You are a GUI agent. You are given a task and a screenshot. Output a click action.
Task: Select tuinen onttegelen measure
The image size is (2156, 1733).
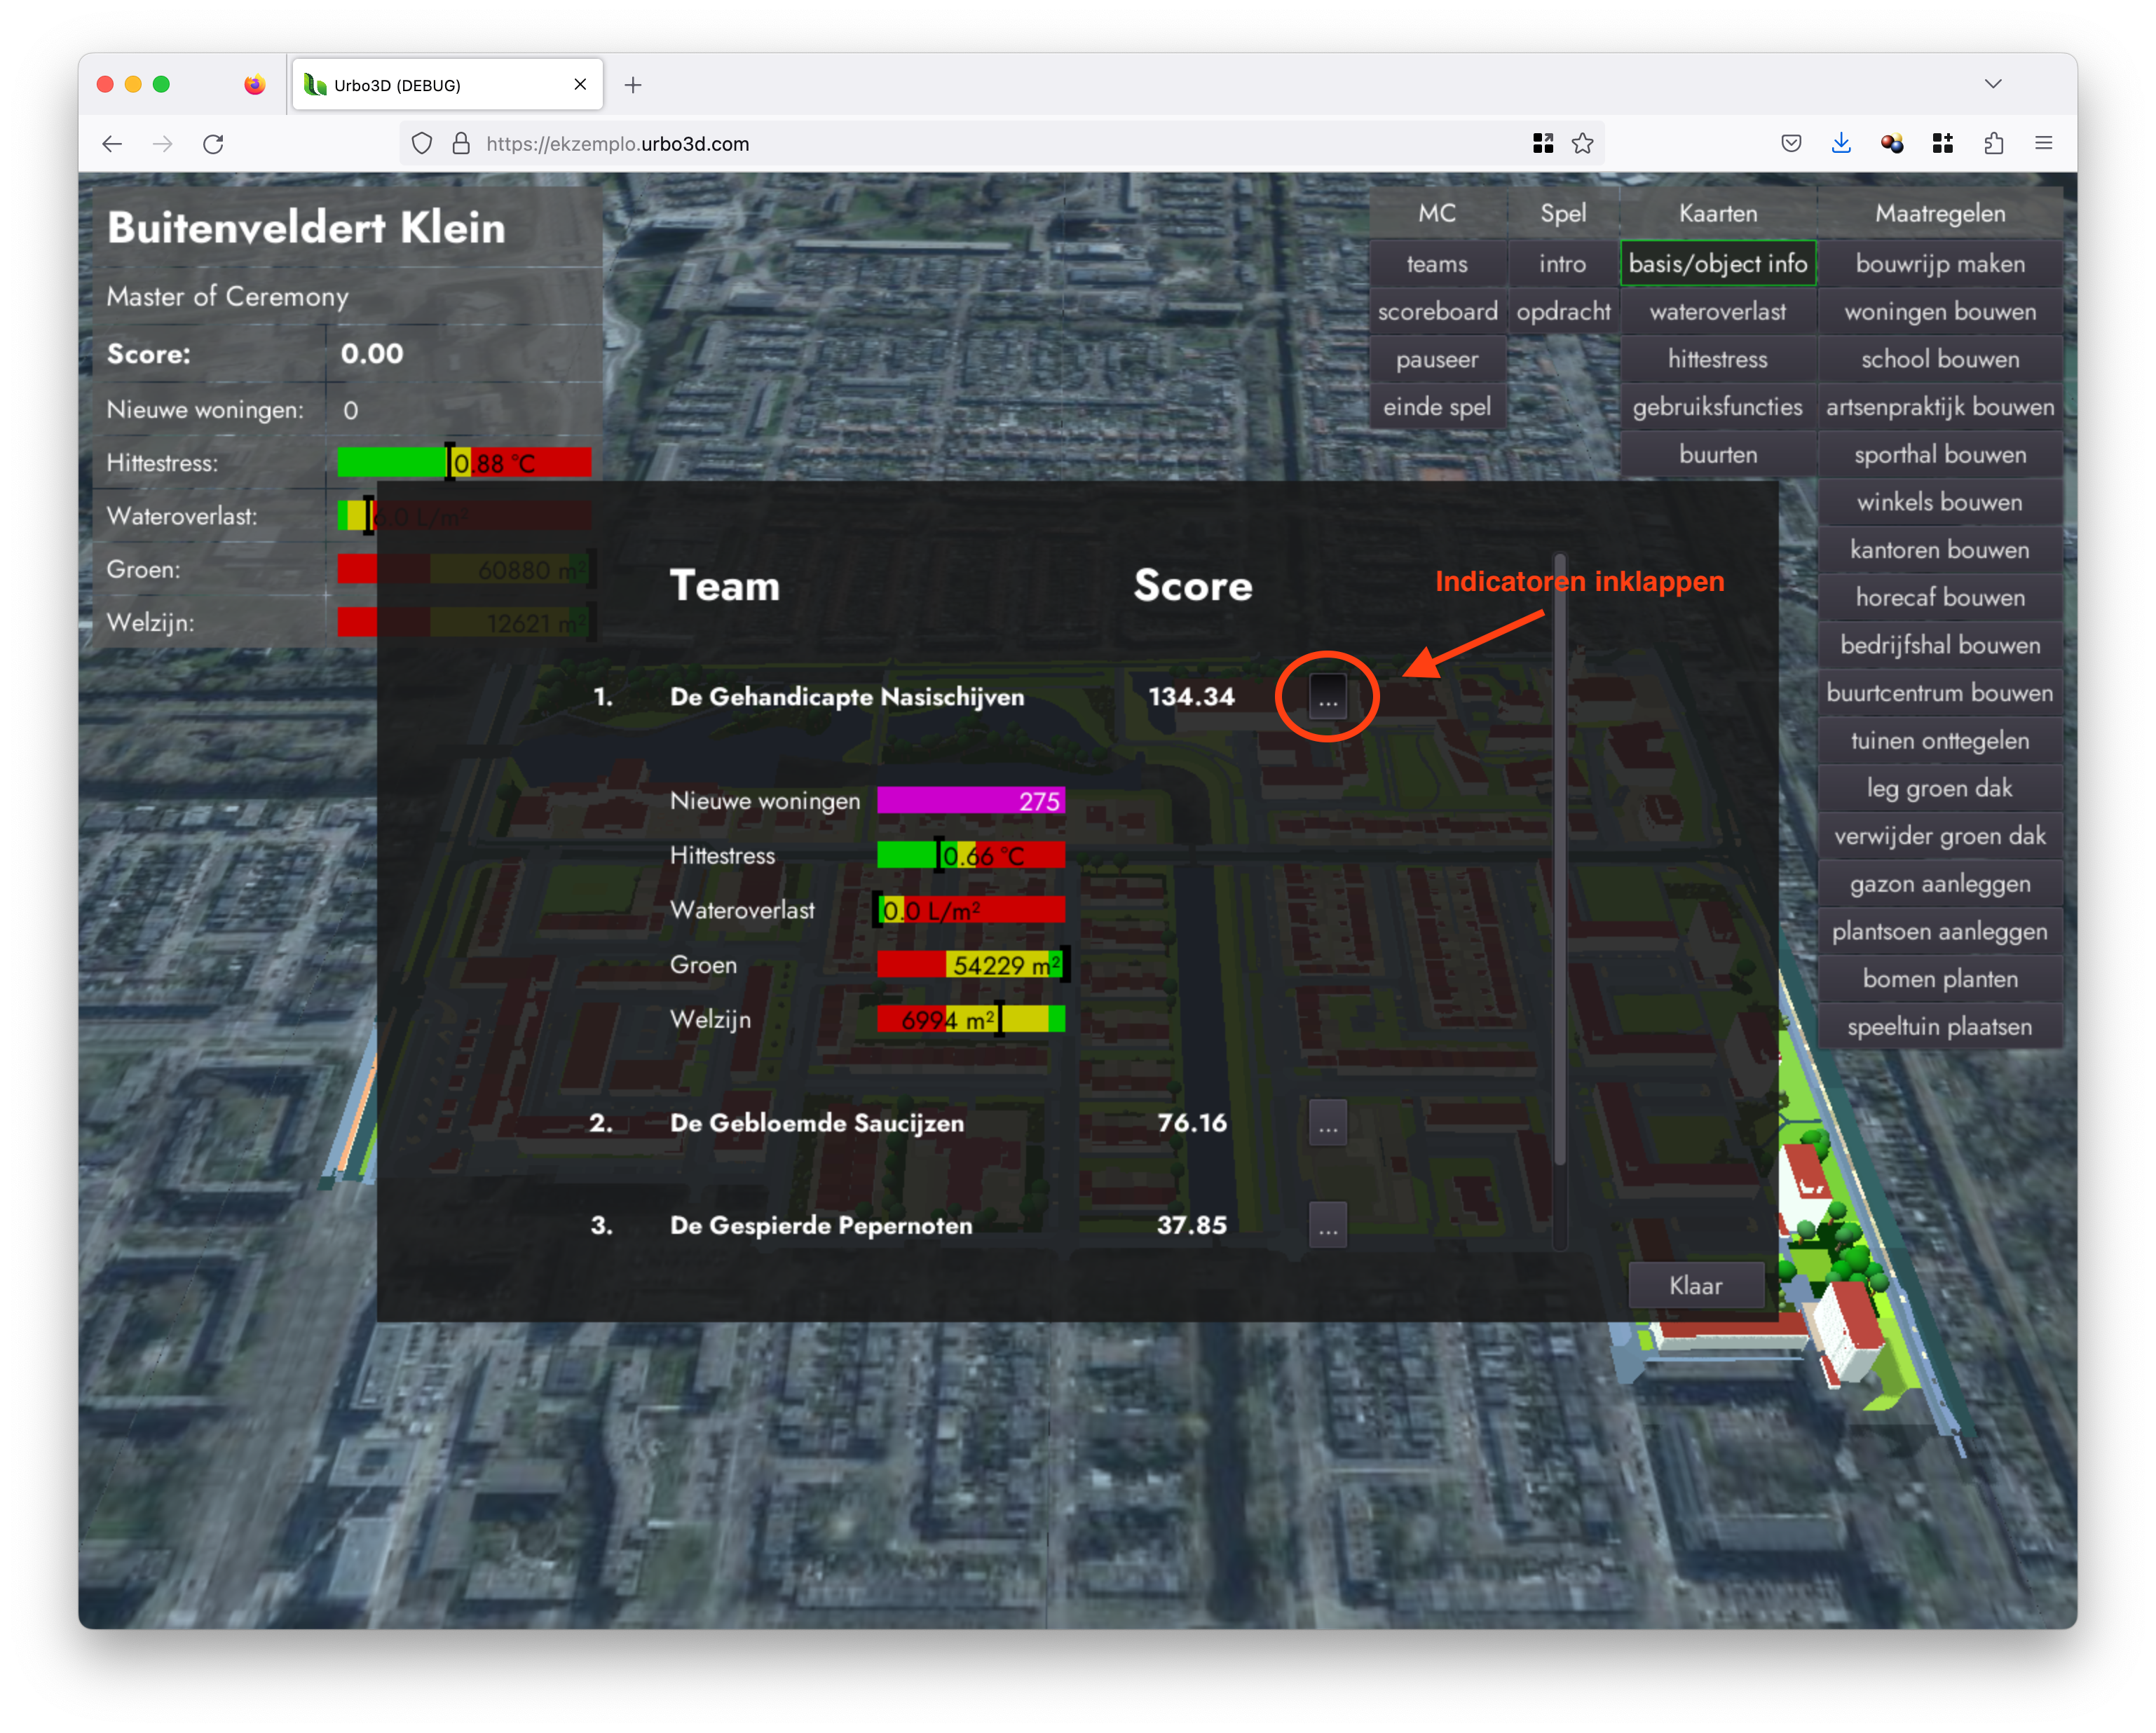pos(1940,741)
